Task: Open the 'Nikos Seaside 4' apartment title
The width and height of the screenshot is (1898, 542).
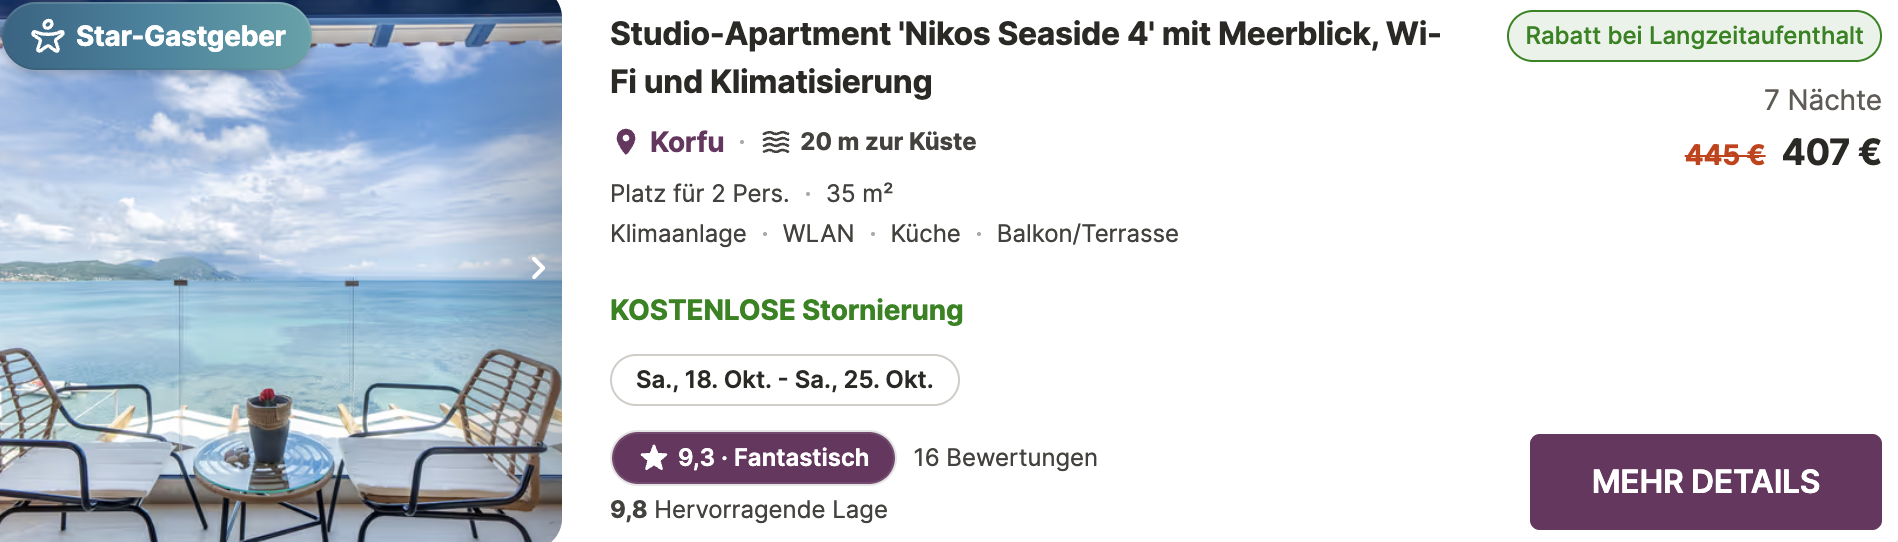Action: pos(1026,58)
